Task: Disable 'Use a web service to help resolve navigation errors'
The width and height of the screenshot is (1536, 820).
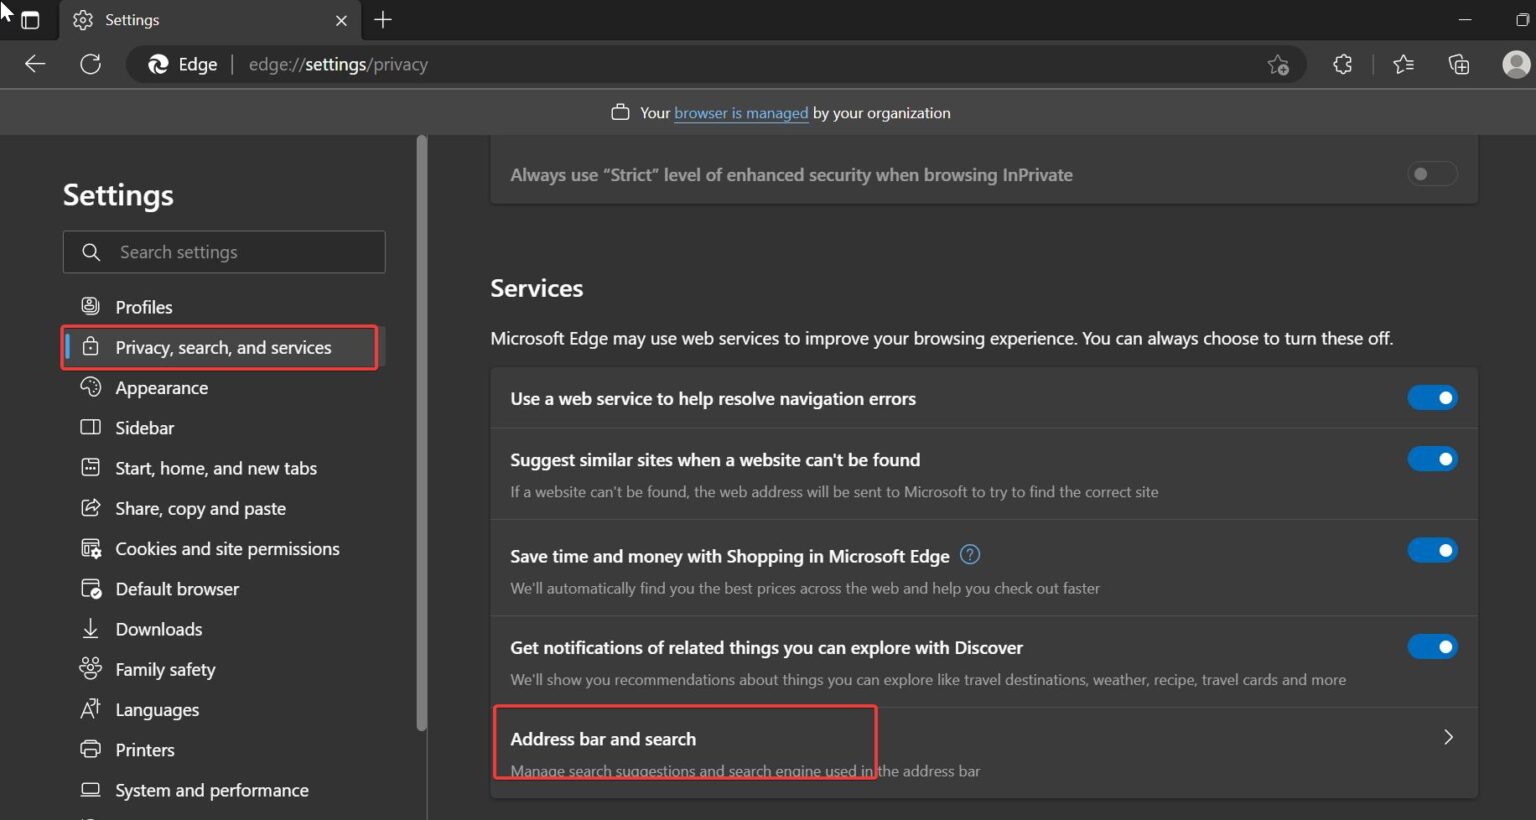Action: click(x=1432, y=397)
